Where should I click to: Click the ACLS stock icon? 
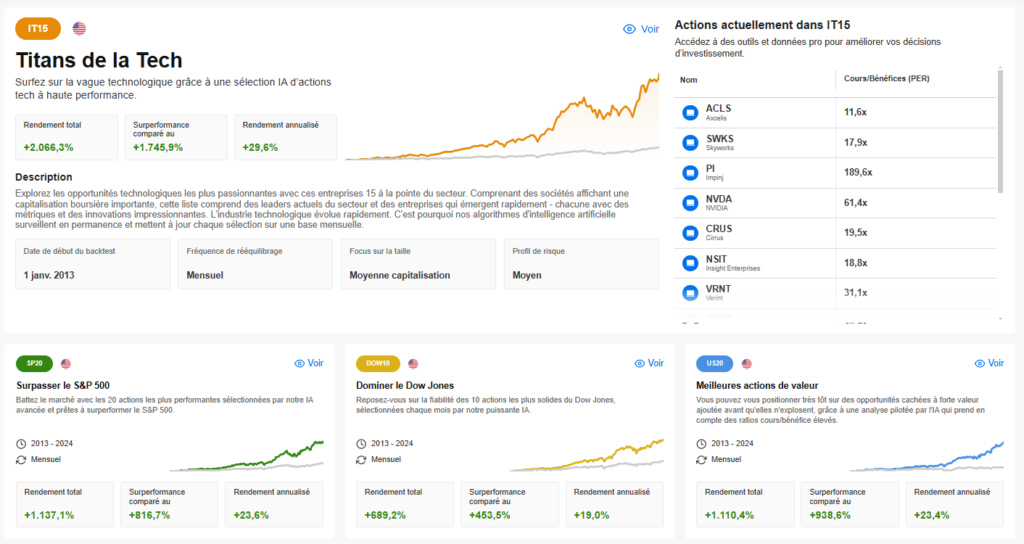click(x=689, y=113)
